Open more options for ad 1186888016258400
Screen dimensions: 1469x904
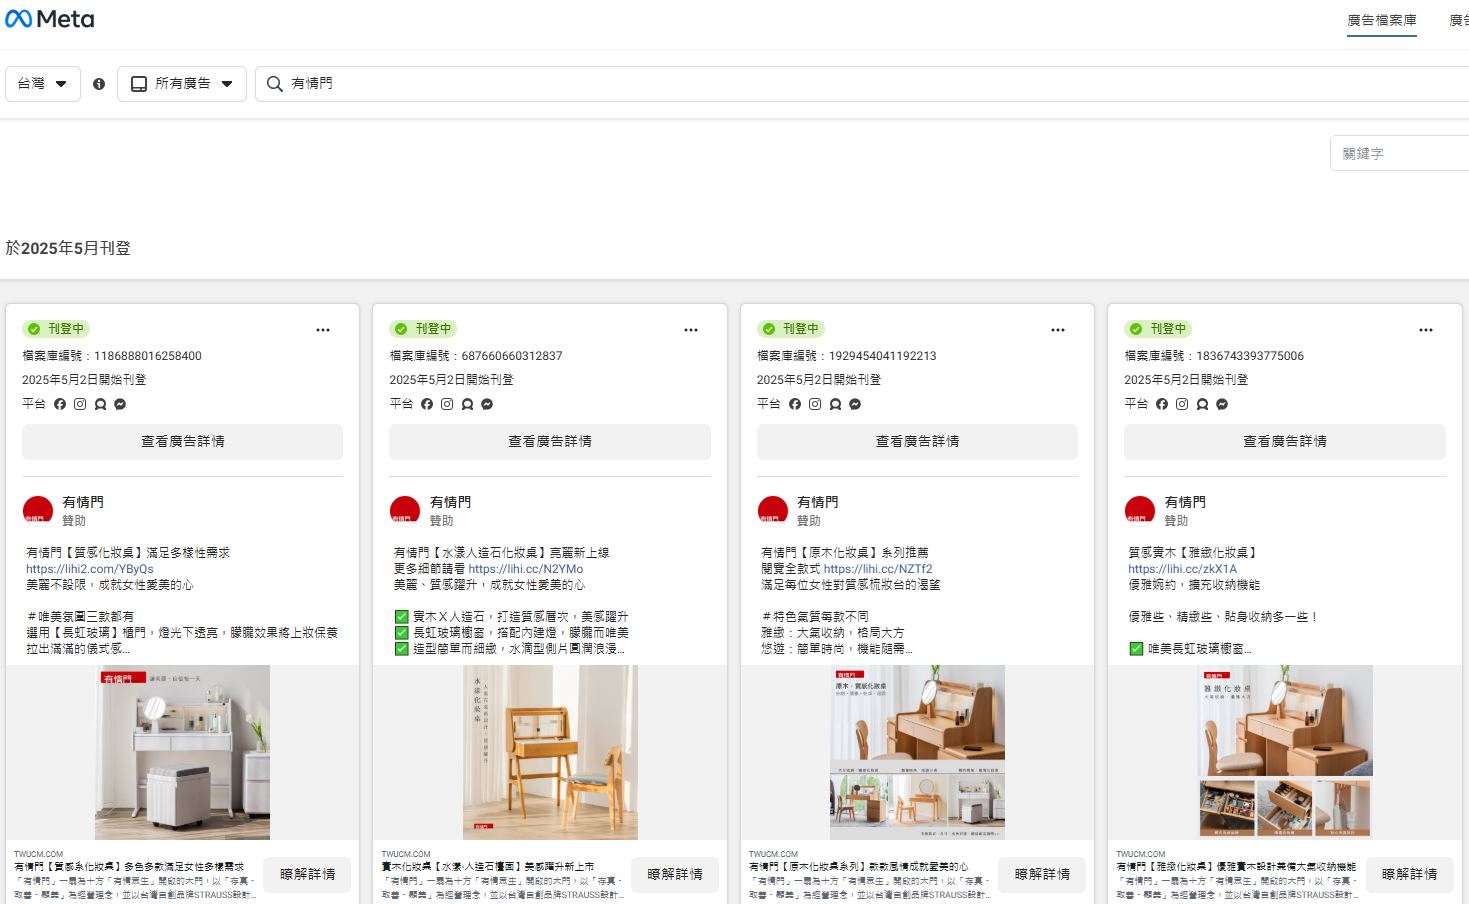[323, 330]
